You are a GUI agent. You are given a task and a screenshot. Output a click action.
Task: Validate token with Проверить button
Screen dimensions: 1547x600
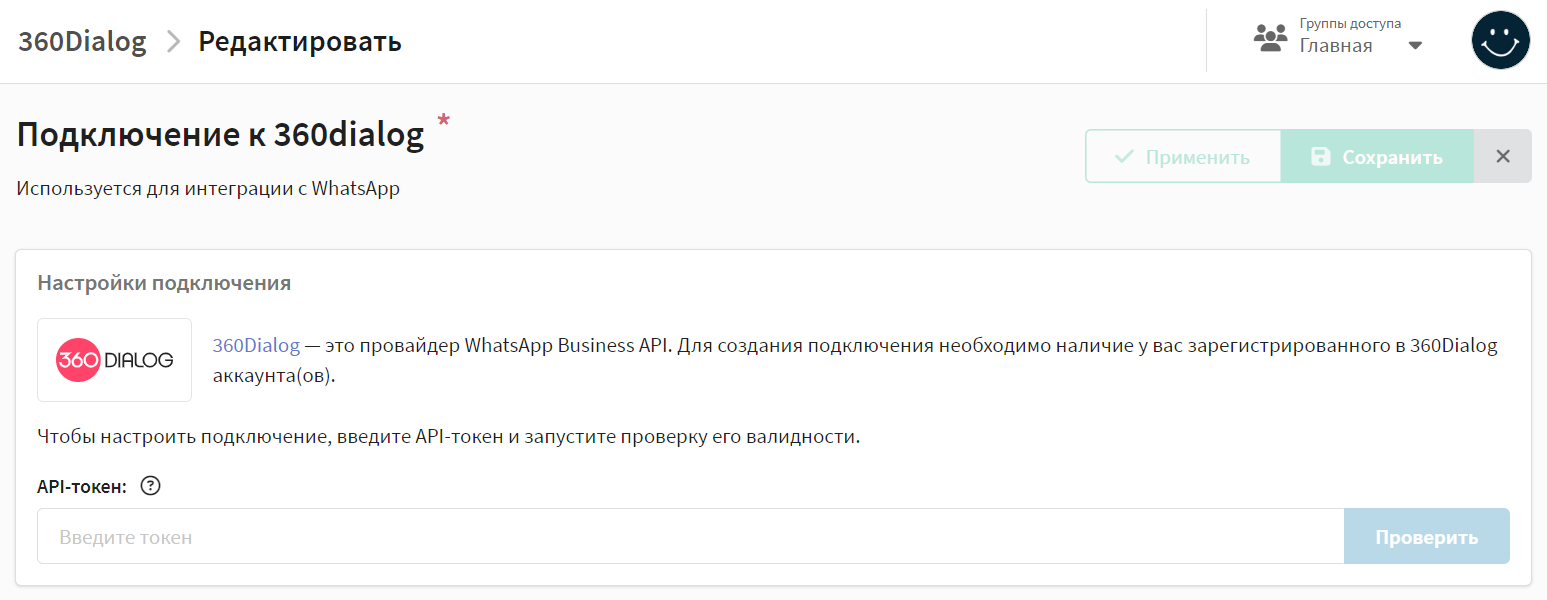tap(1427, 537)
